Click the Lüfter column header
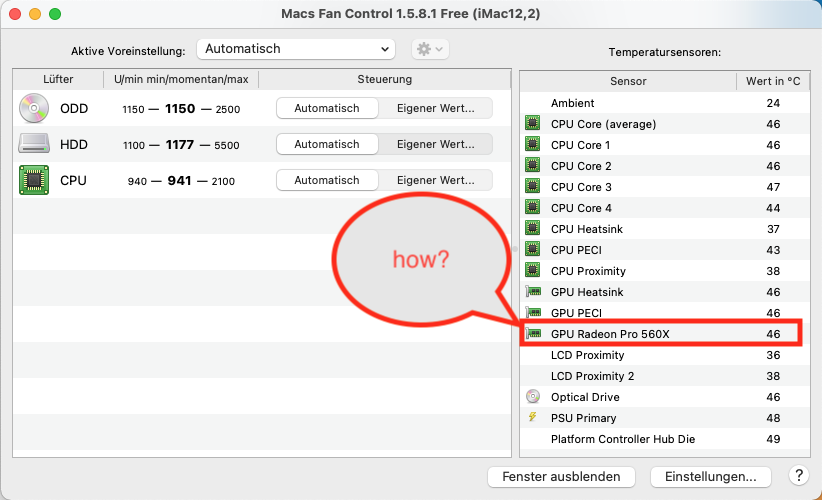 (58, 79)
